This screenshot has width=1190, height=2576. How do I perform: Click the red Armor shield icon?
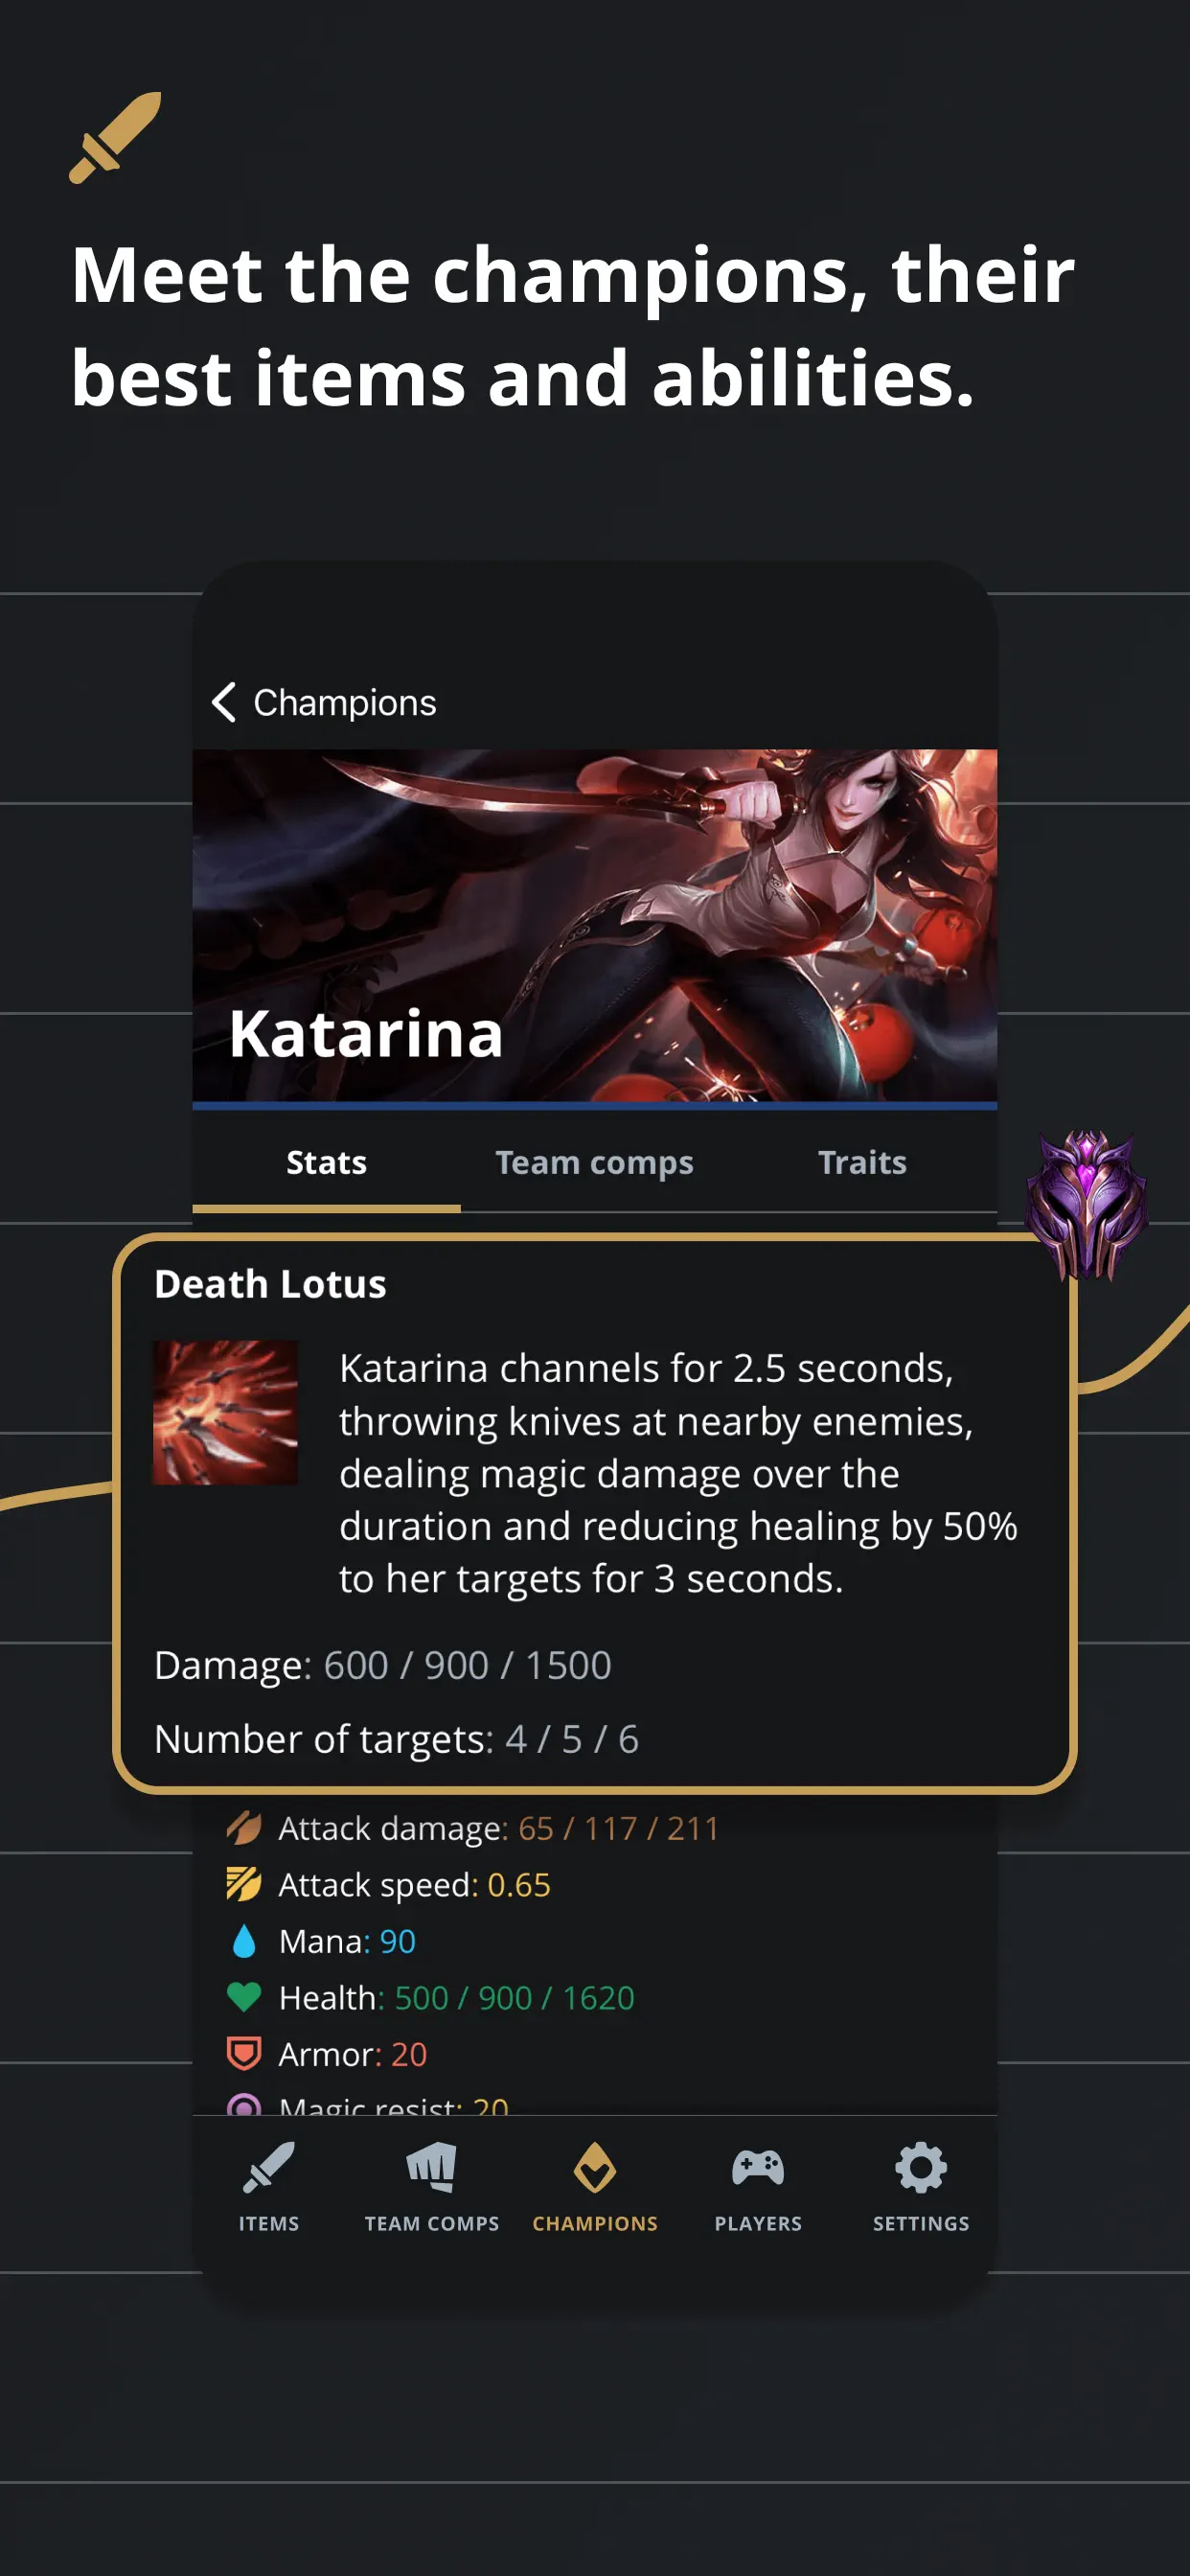pos(244,2054)
